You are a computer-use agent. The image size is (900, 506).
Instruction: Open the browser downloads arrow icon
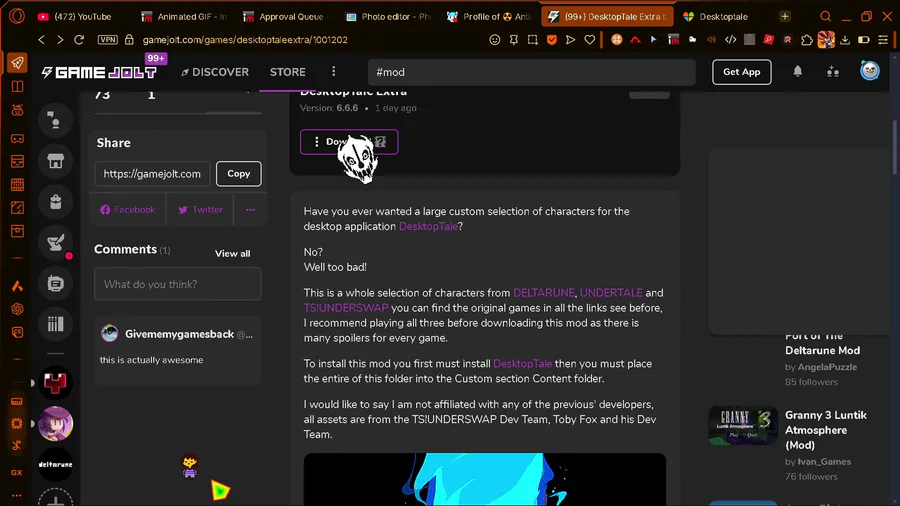click(845, 40)
